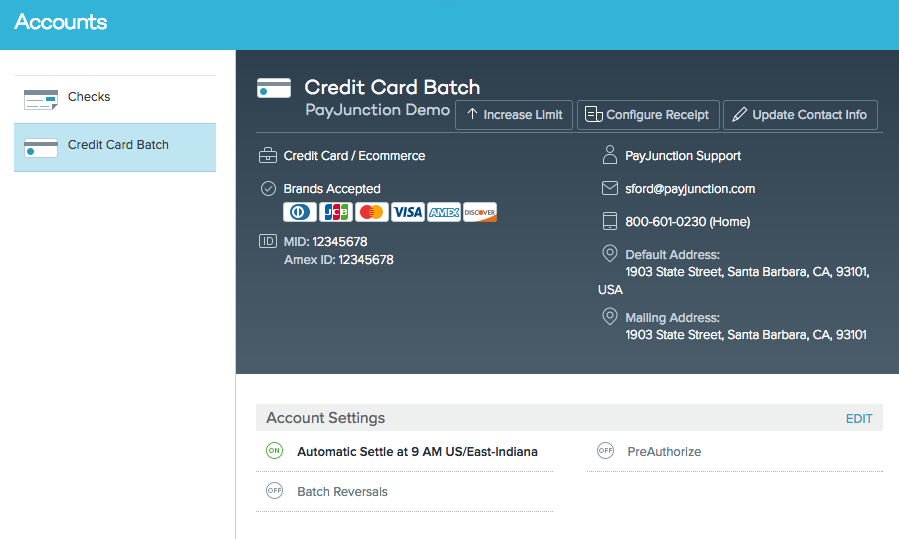This screenshot has height=539, width=899.
Task: Click the Batch Reversals label
Action: (342, 492)
